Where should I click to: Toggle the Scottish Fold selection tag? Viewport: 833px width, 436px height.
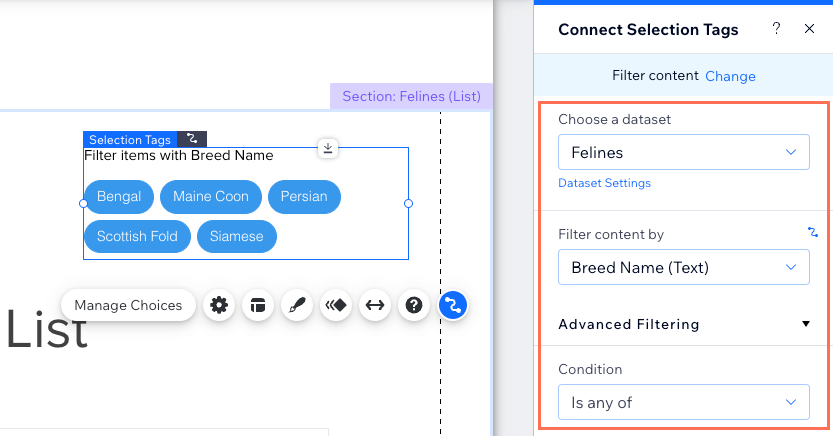pos(137,236)
